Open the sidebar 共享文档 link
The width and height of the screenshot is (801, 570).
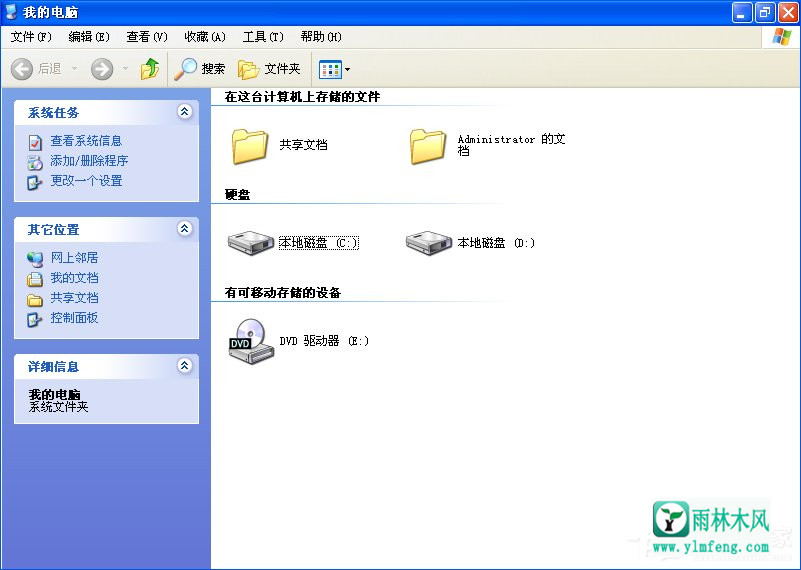pos(74,298)
